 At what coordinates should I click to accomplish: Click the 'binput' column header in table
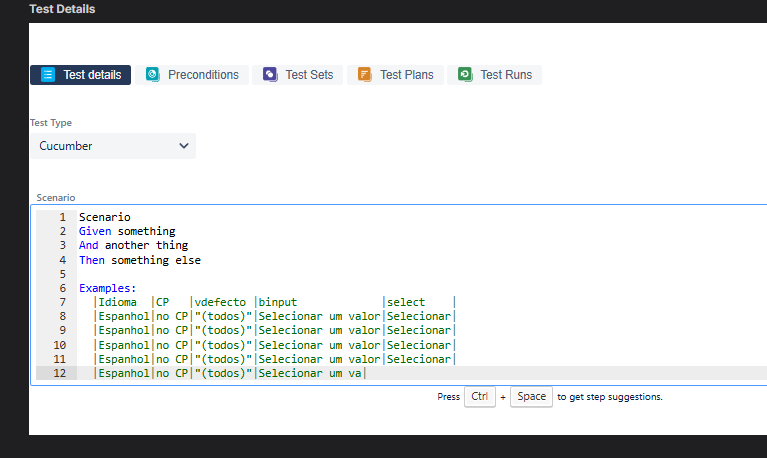coord(277,302)
